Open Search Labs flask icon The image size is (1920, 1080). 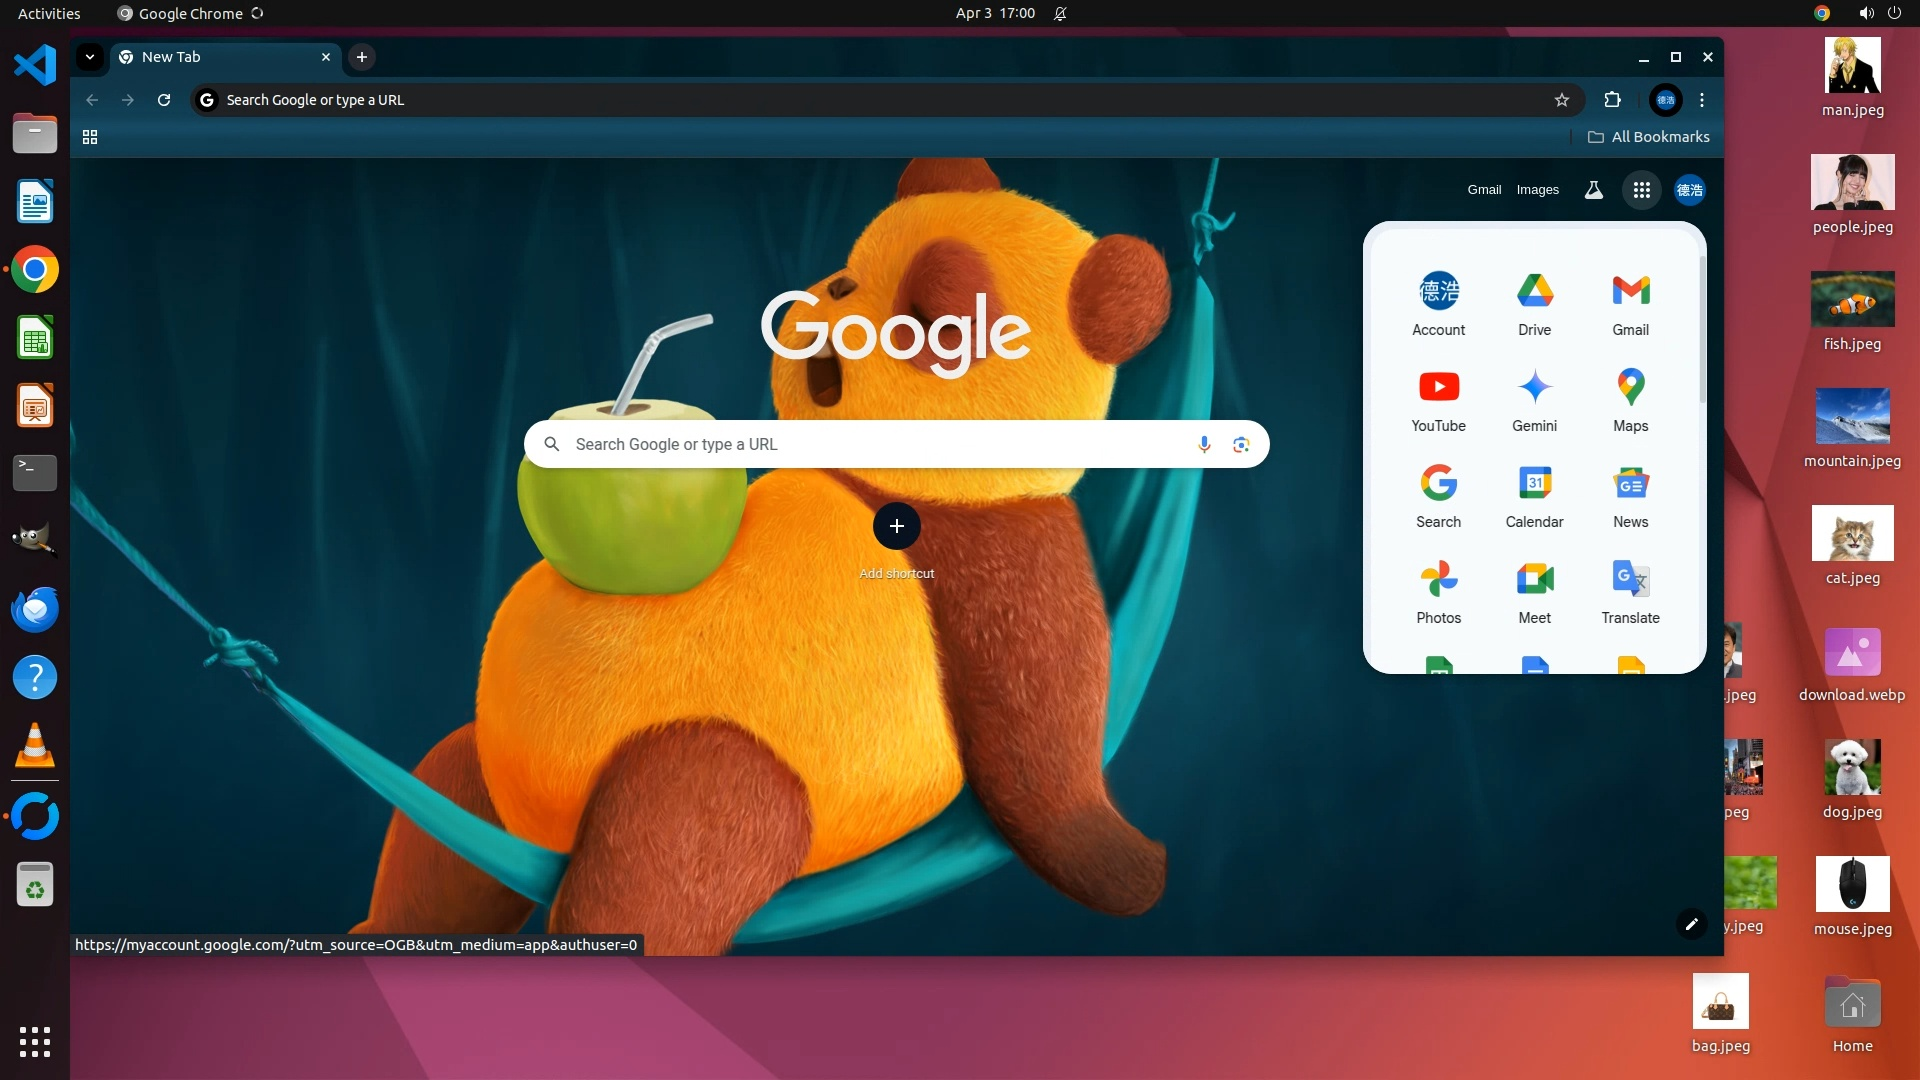click(x=1594, y=190)
